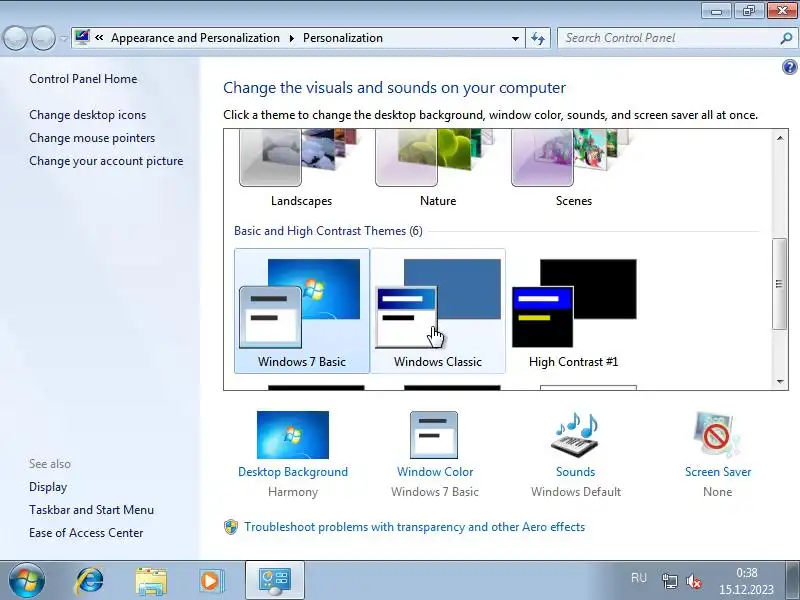Open the Screen Saver icon
The height and width of the screenshot is (600, 800).
pos(717,435)
